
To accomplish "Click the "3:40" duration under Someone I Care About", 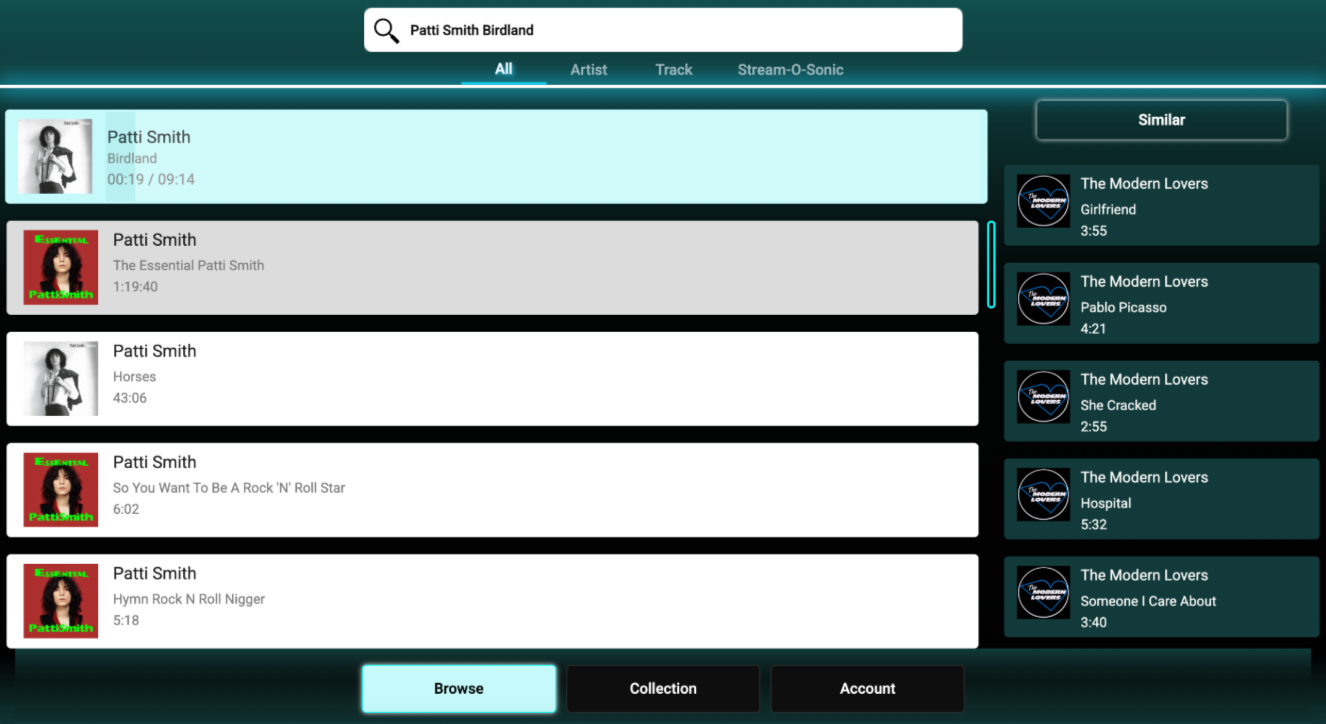I will tap(1094, 623).
